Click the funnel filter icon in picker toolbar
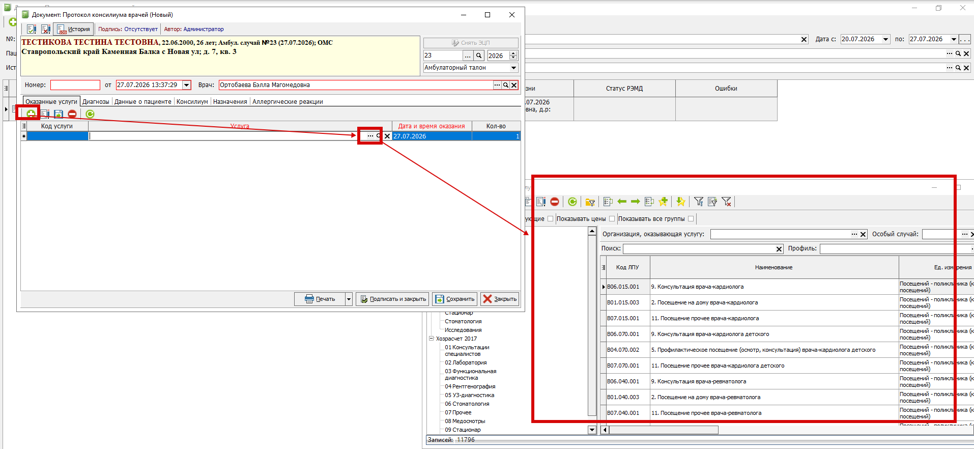974x449 pixels. [699, 201]
